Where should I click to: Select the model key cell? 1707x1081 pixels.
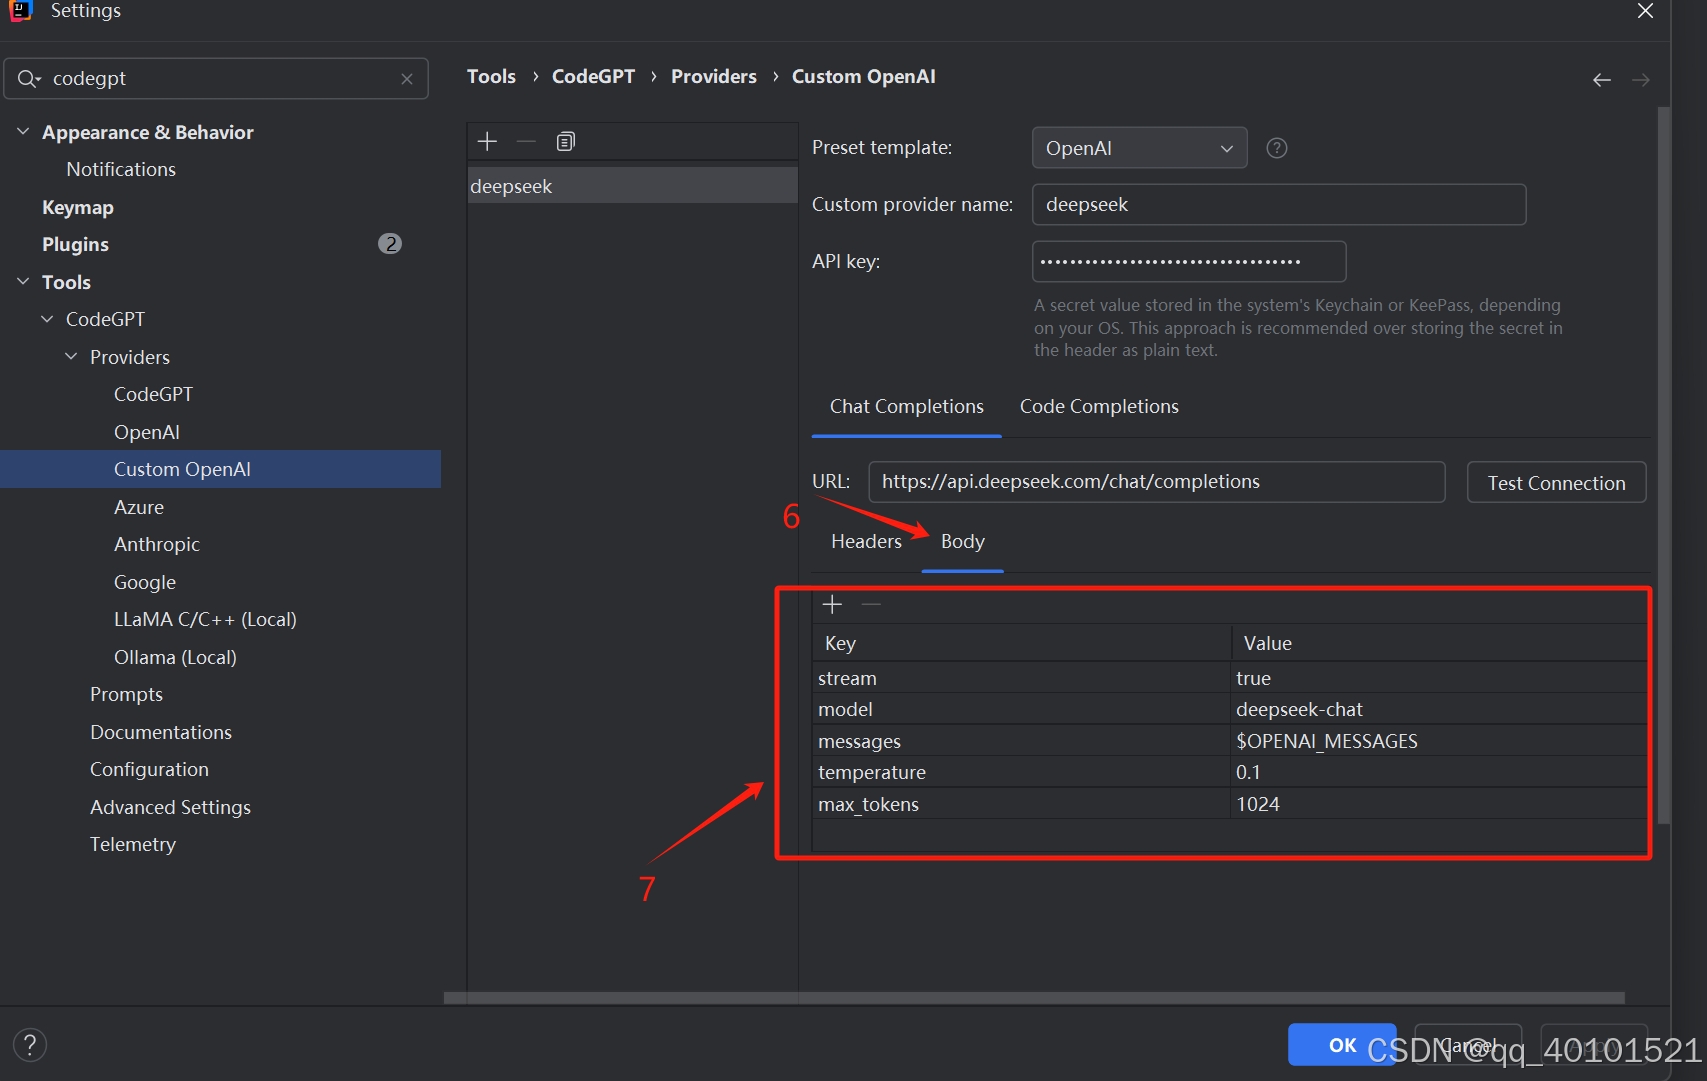pos(1021,709)
